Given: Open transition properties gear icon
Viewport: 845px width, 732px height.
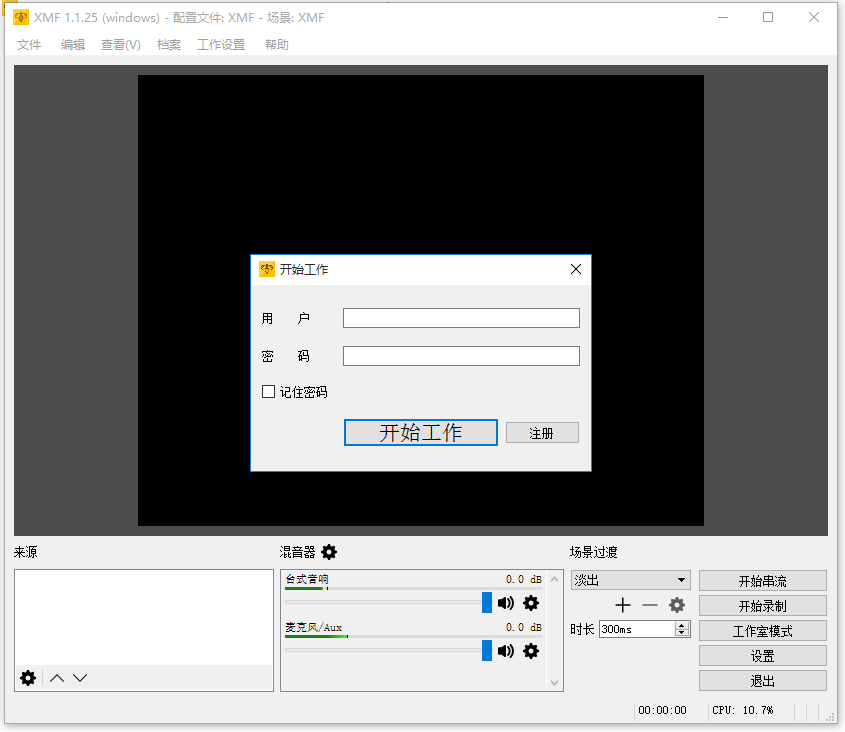Looking at the screenshot, I should tap(677, 605).
